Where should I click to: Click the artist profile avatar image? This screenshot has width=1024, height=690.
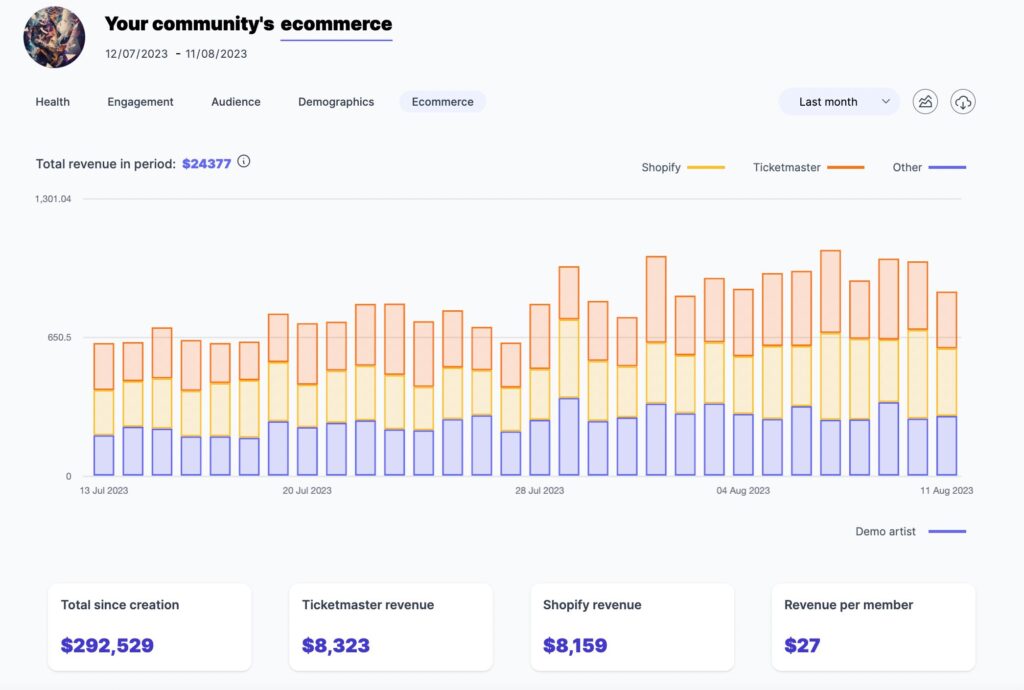click(x=53, y=37)
